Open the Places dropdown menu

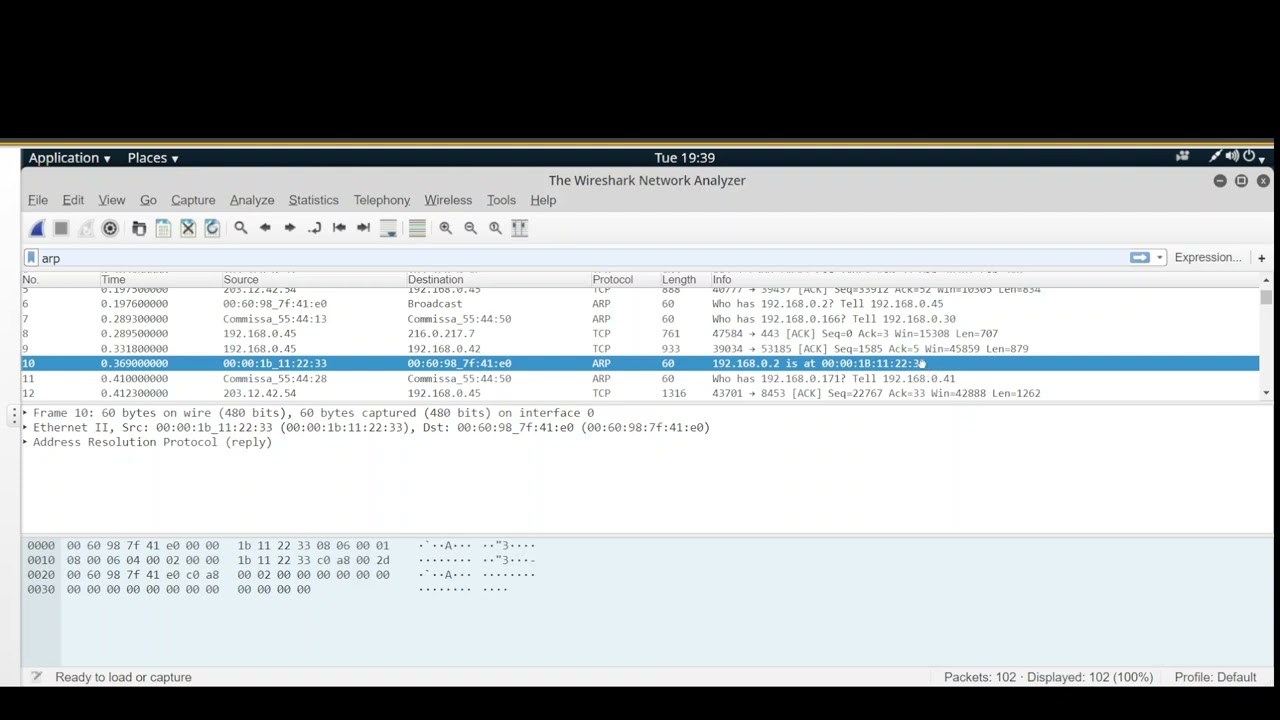tap(153, 158)
